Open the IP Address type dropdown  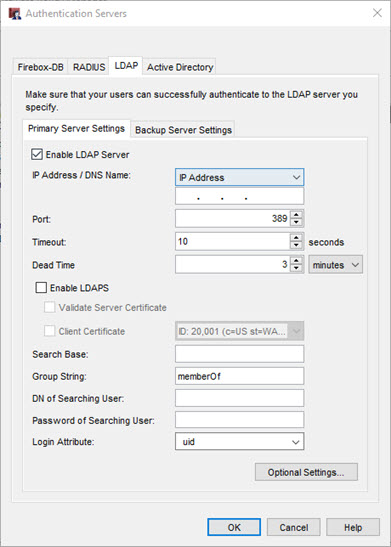pyautogui.click(x=239, y=177)
